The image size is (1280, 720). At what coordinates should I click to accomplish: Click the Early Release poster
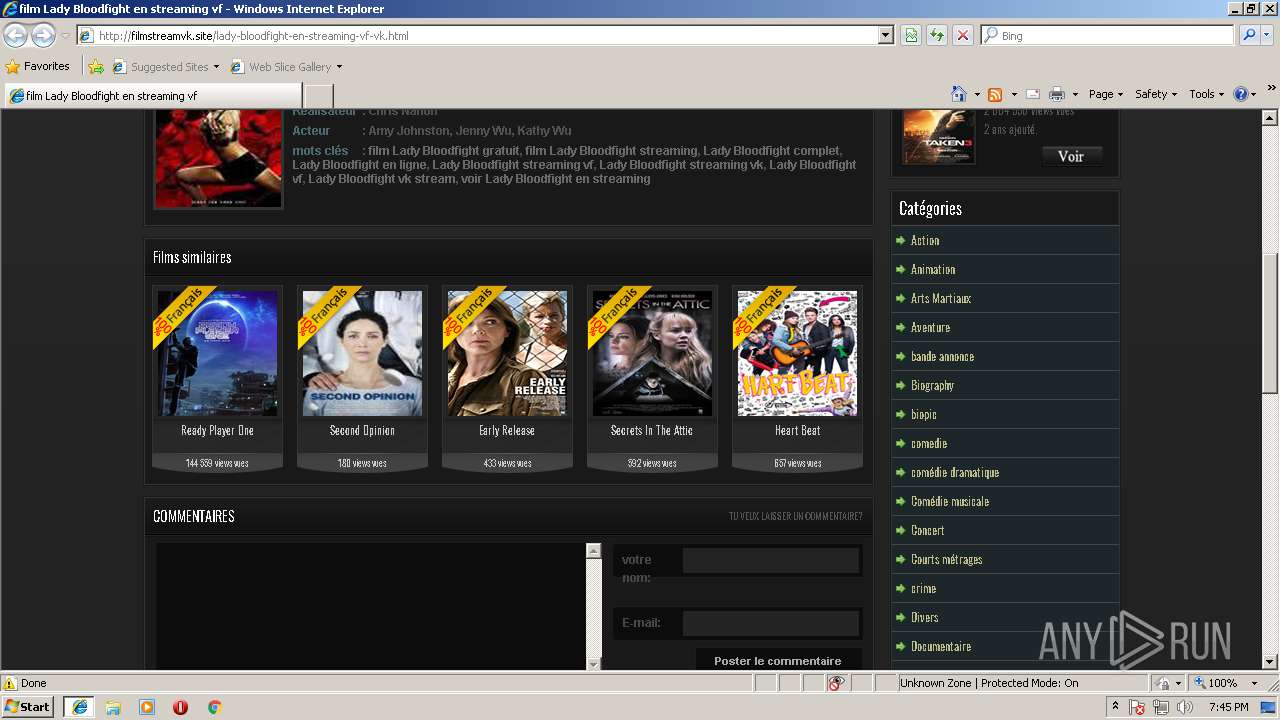[x=507, y=353]
